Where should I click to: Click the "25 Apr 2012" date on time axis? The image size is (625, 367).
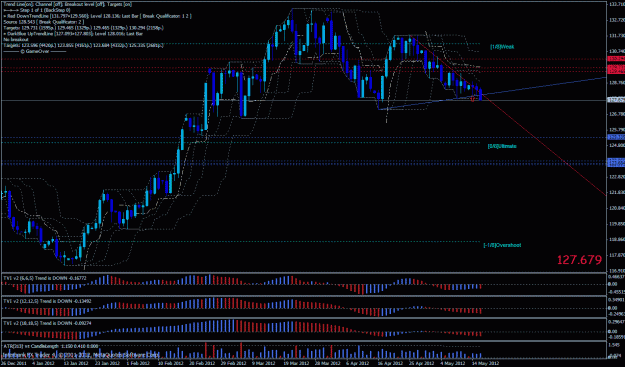[x=422, y=363]
